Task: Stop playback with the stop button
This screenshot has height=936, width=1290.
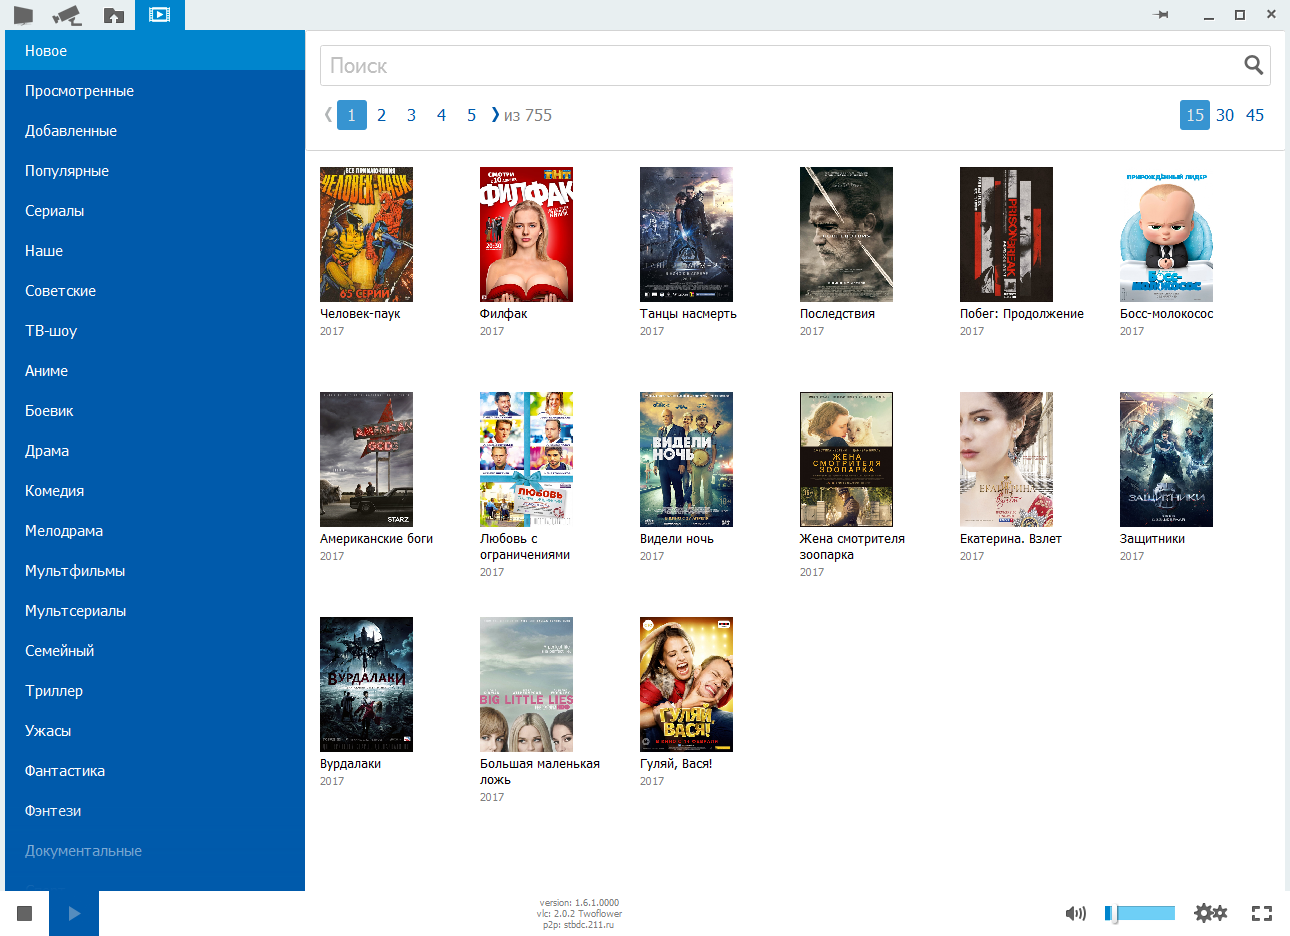Action: click(25, 913)
